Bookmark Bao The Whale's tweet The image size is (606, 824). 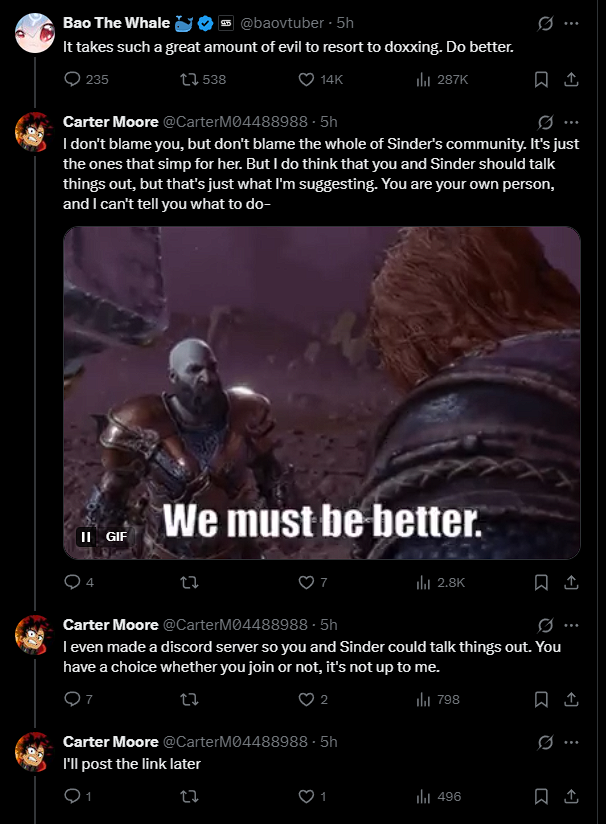pos(541,79)
